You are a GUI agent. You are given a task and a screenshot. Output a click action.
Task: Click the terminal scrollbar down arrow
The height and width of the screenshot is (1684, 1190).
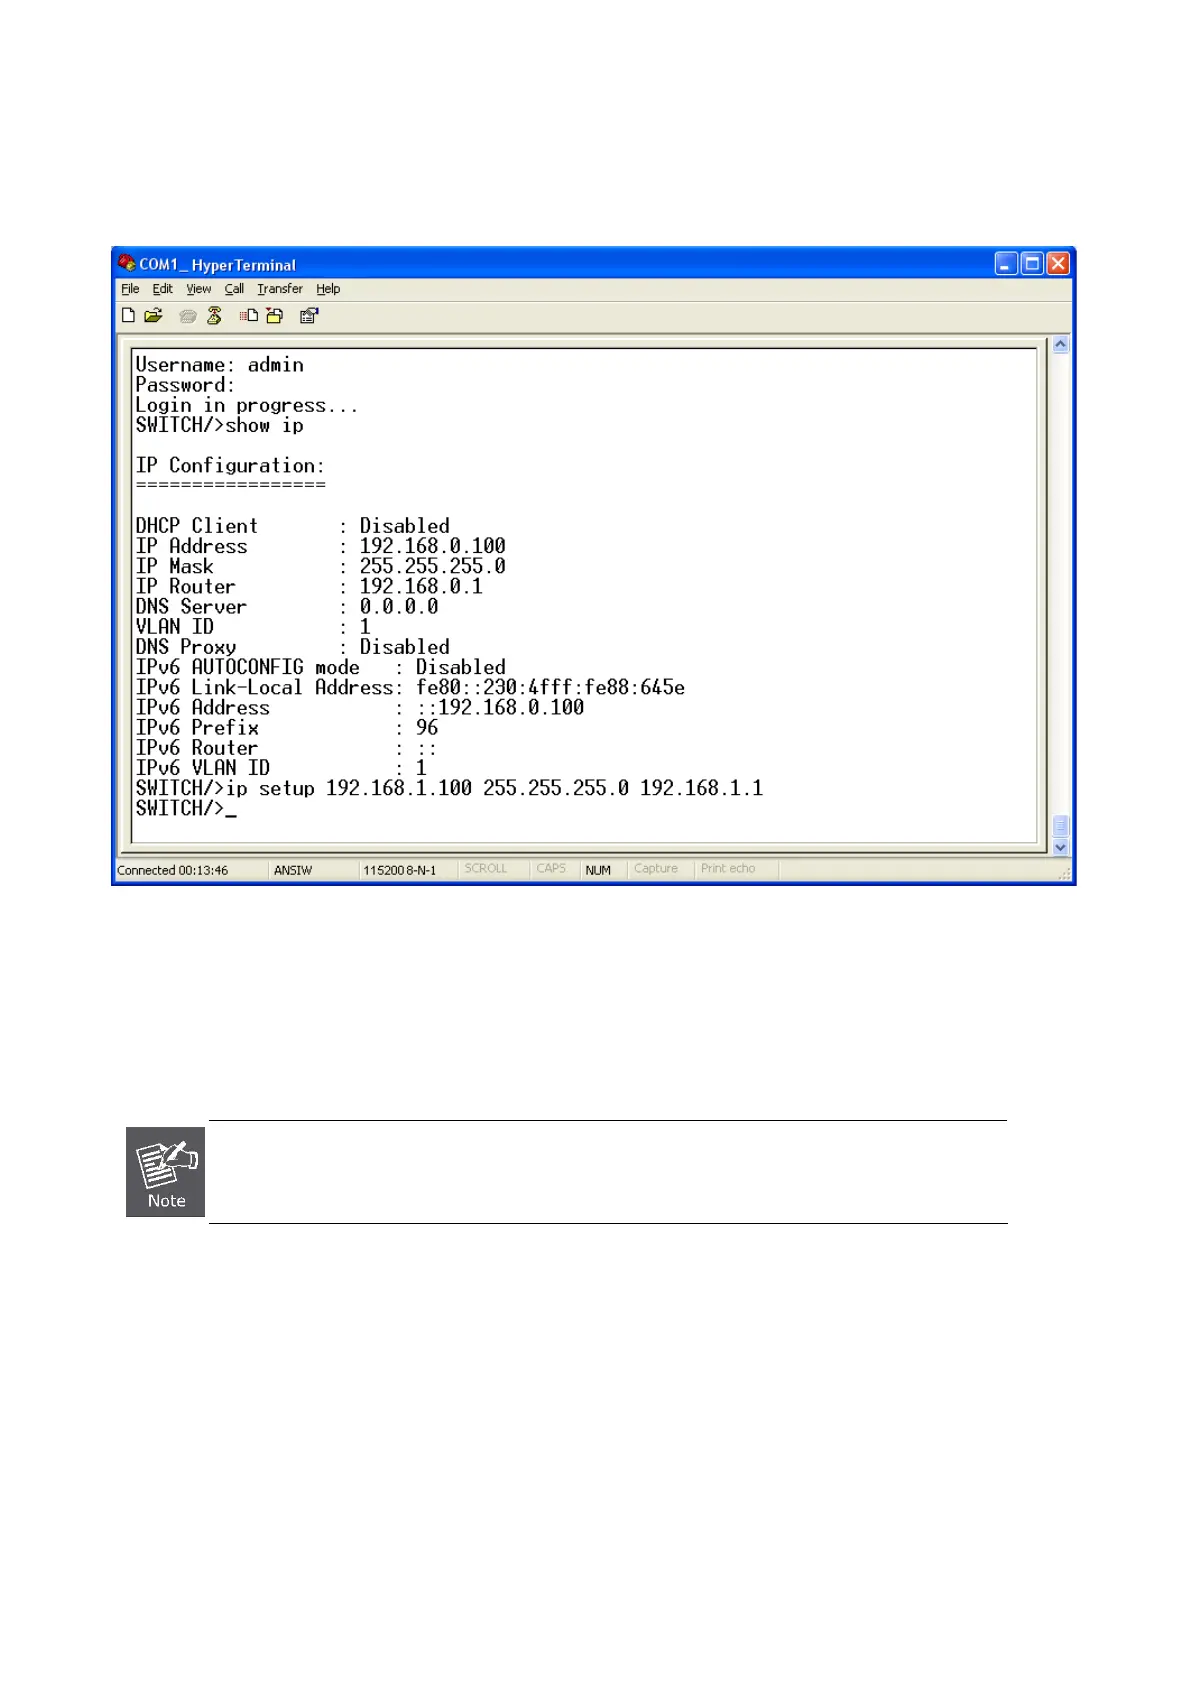pos(1061,847)
